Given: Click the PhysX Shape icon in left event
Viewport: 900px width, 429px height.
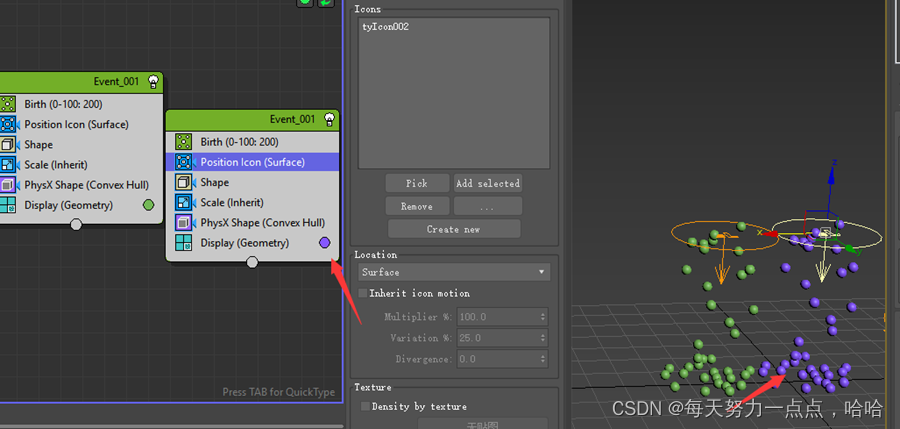Looking at the screenshot, I should (7, 185).
